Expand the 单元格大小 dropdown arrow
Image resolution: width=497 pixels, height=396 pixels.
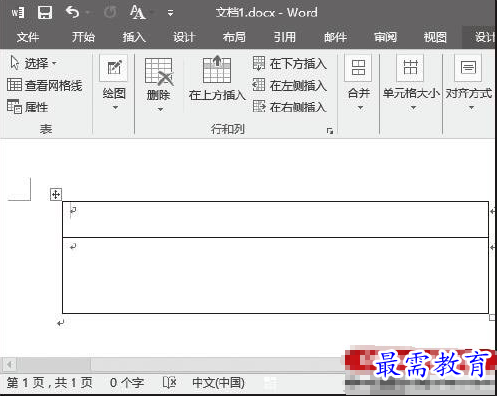[413, 108]
